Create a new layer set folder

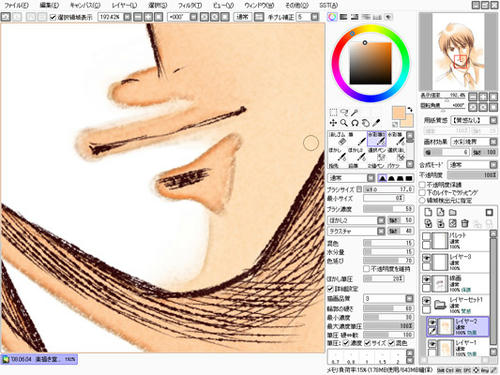pos(453,212)
